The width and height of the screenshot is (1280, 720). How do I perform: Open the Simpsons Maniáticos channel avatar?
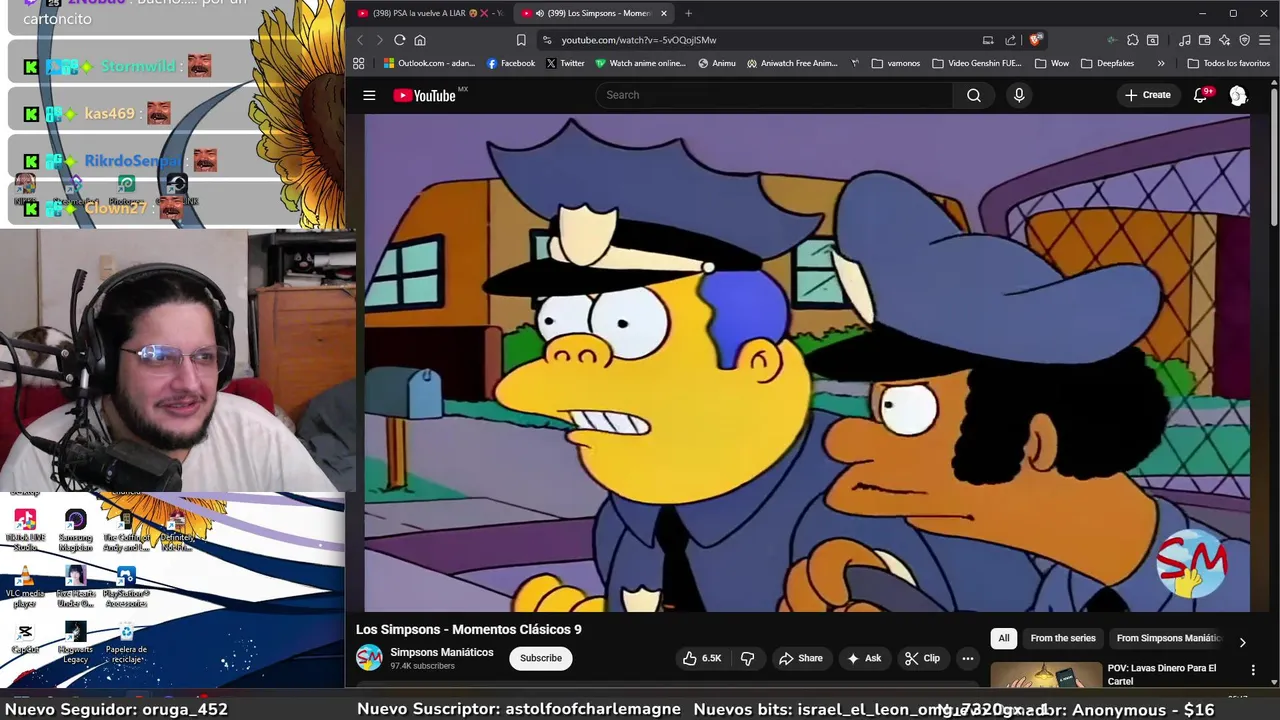pyautogui.click(x=369, y=657)
